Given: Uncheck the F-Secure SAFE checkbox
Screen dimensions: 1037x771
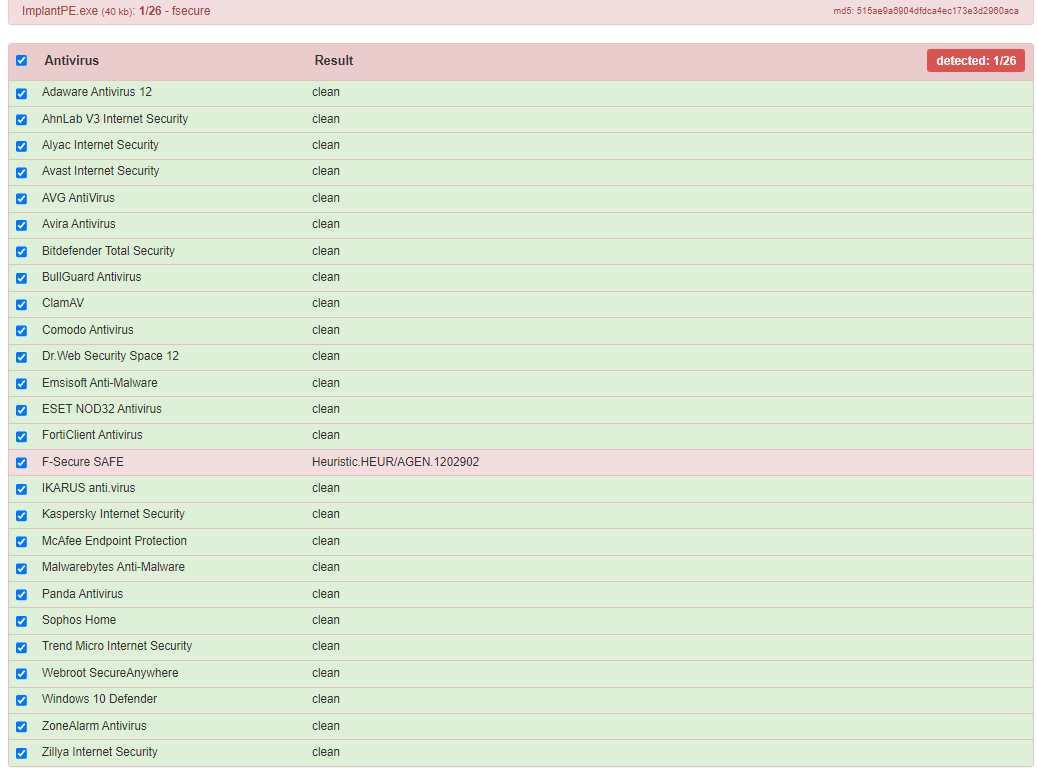Looking at the screenshot, I should (22, 463).
